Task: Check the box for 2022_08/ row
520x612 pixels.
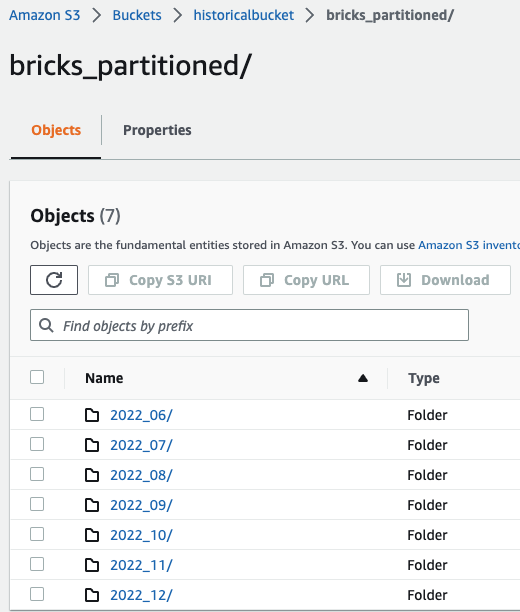Action: (37, 474)
